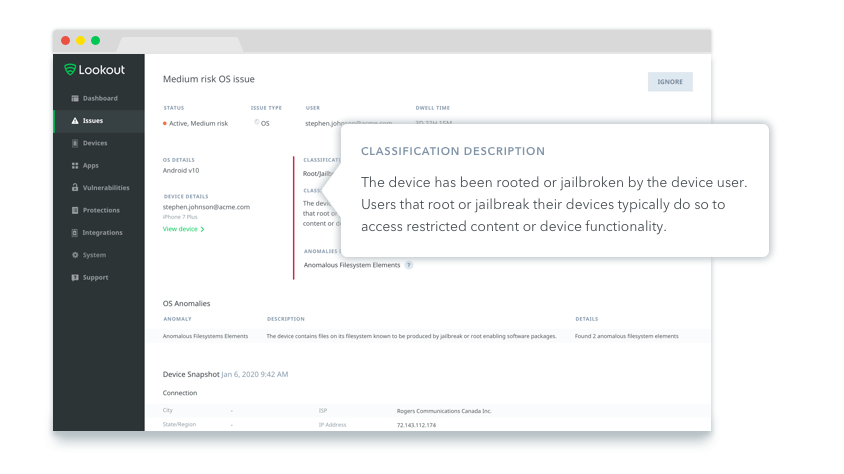844x474 pixels.
Task: Click the stephen.johnson@acme.com device details email
Action: (x=206, y=207)
